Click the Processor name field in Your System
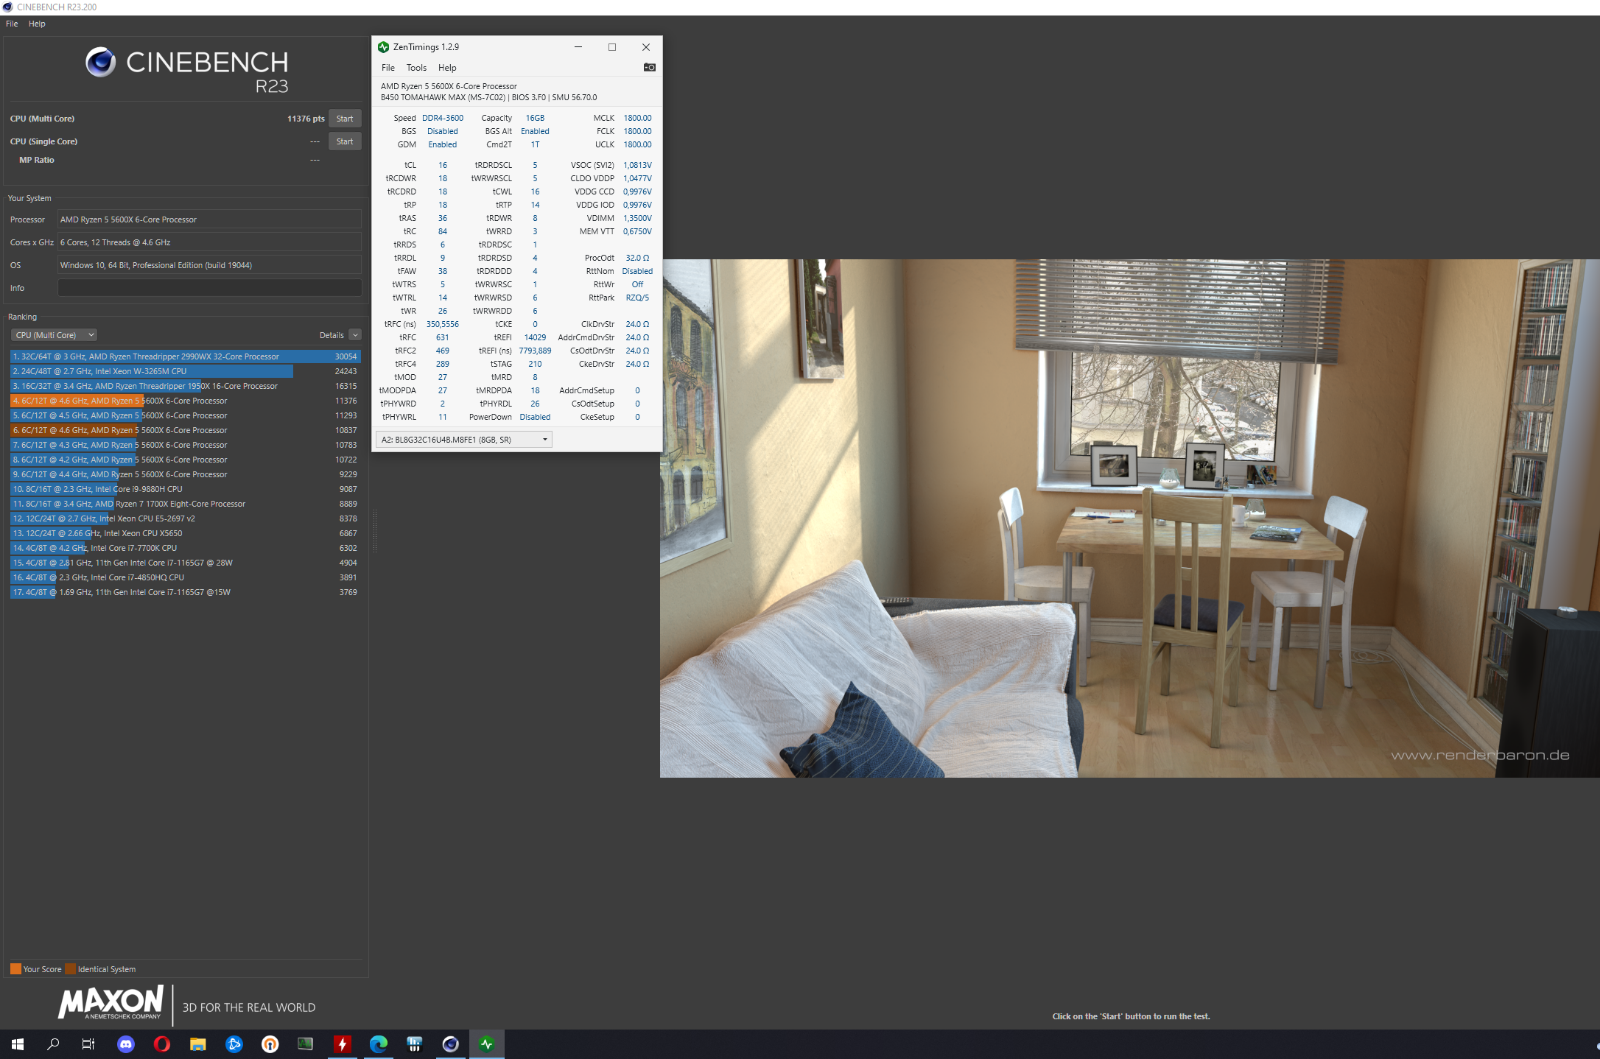 pyautogui.click(x=209, y=220)
